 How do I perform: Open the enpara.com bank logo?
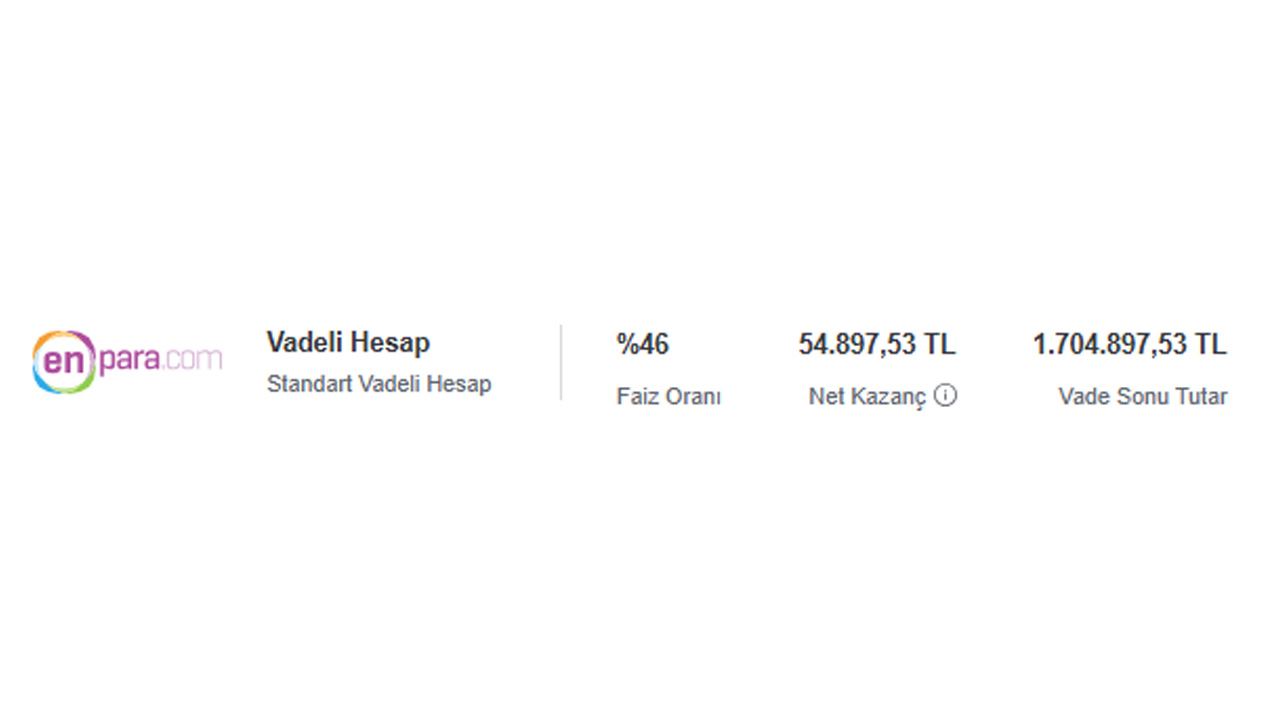point(127,362)
